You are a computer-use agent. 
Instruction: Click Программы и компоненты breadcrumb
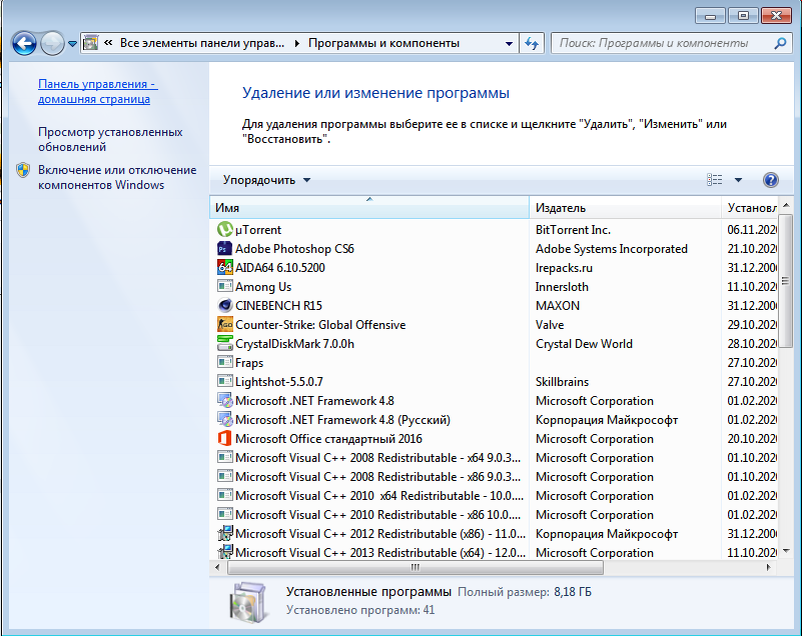click(384, 43)
